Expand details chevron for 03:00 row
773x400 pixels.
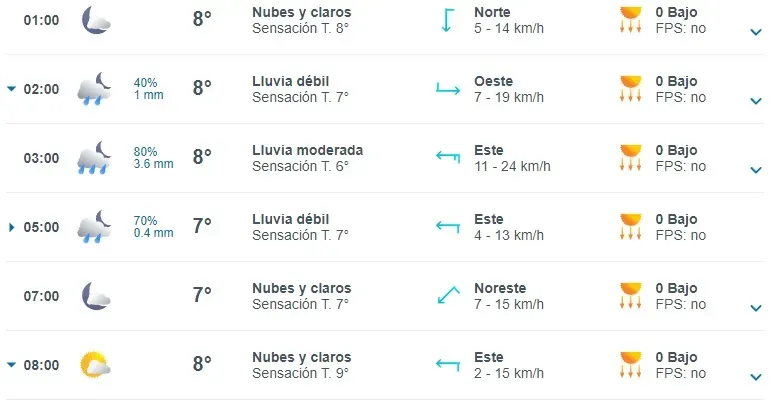pyautogui.click(x=756, y=170)
